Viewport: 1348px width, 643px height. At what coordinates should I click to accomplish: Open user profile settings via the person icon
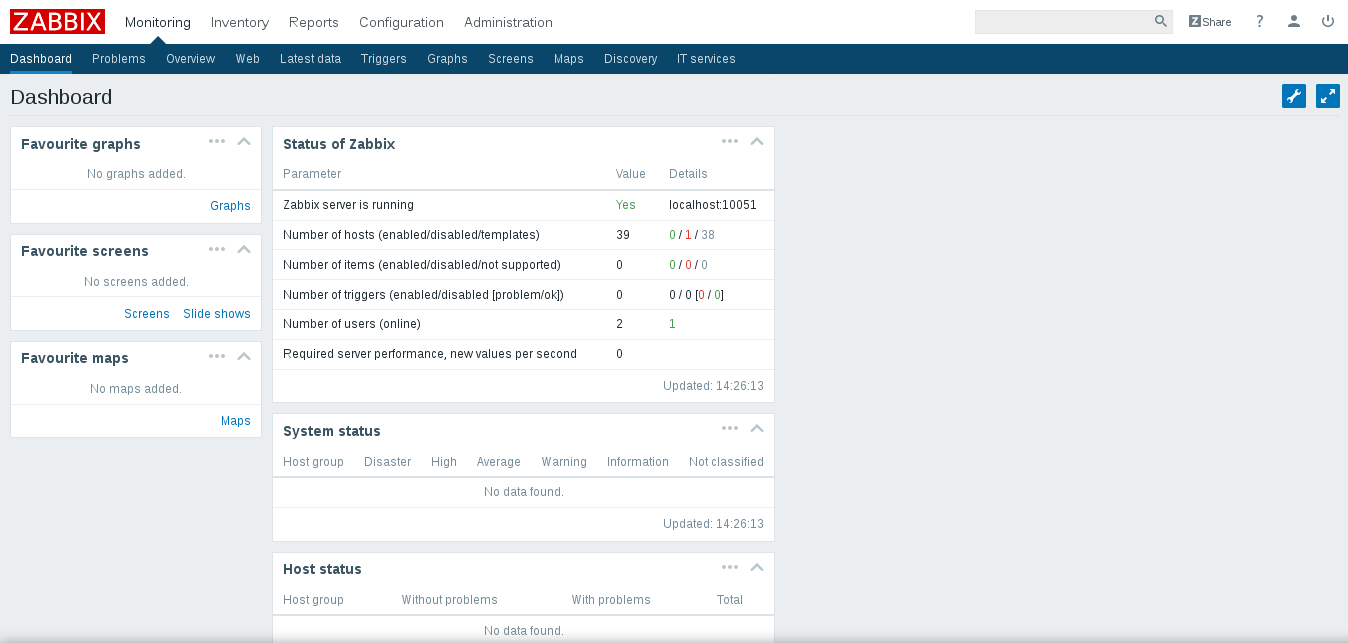[x=1293, y=21]
